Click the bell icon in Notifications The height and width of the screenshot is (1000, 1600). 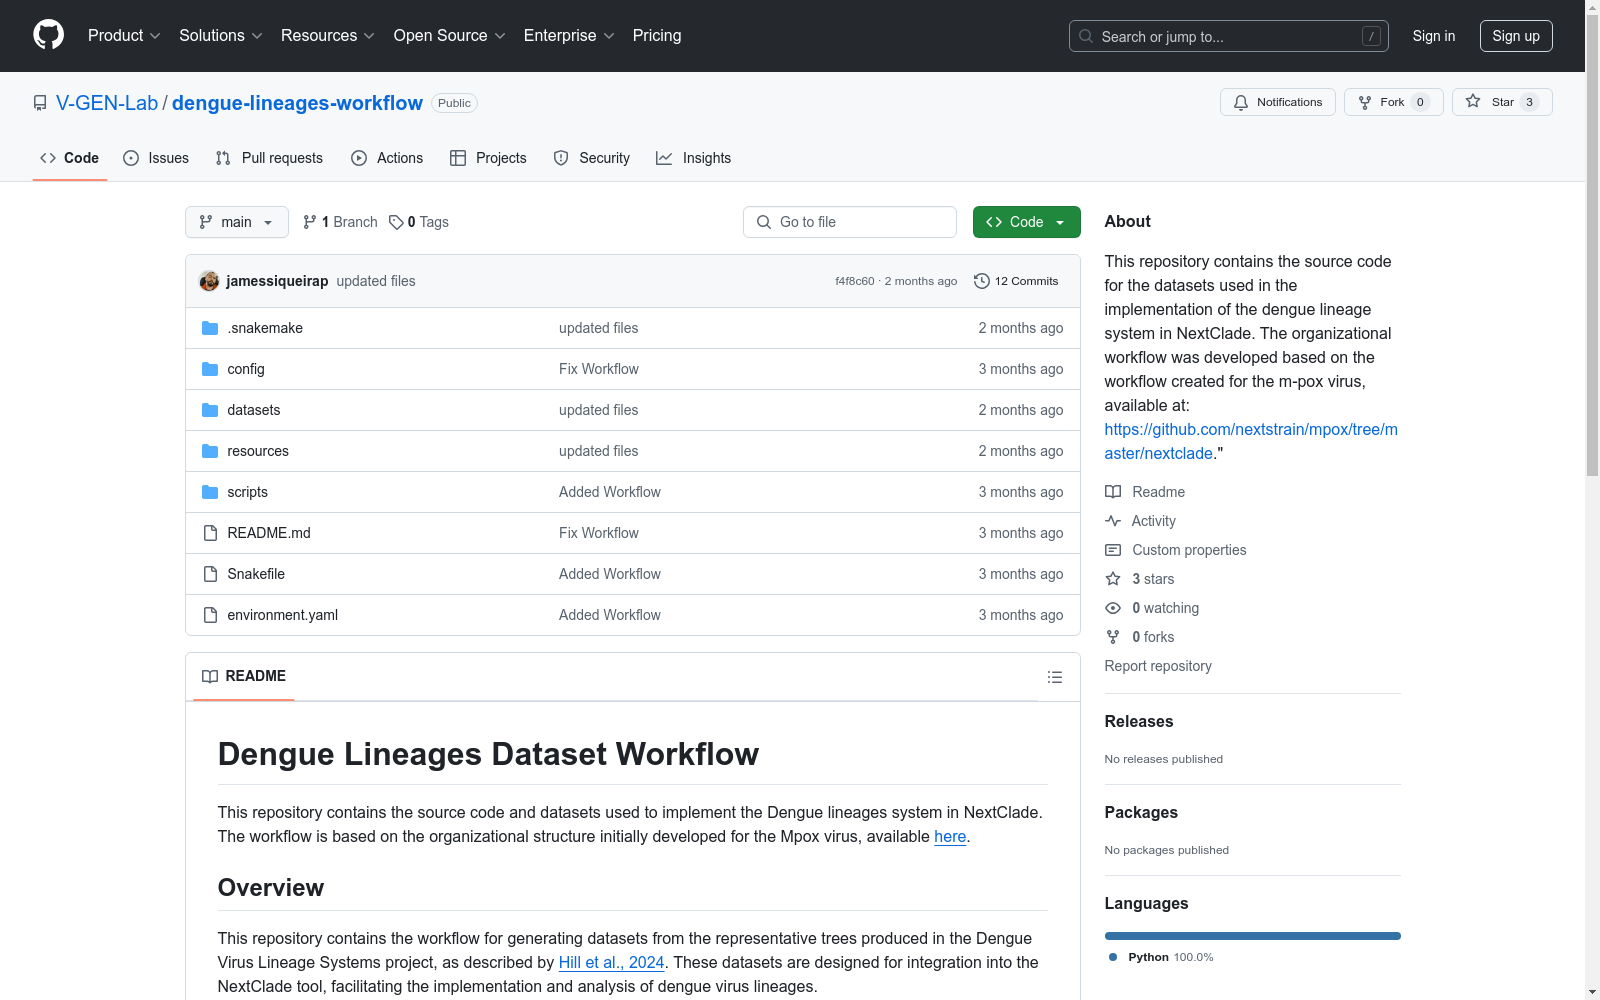[1241, 102]
